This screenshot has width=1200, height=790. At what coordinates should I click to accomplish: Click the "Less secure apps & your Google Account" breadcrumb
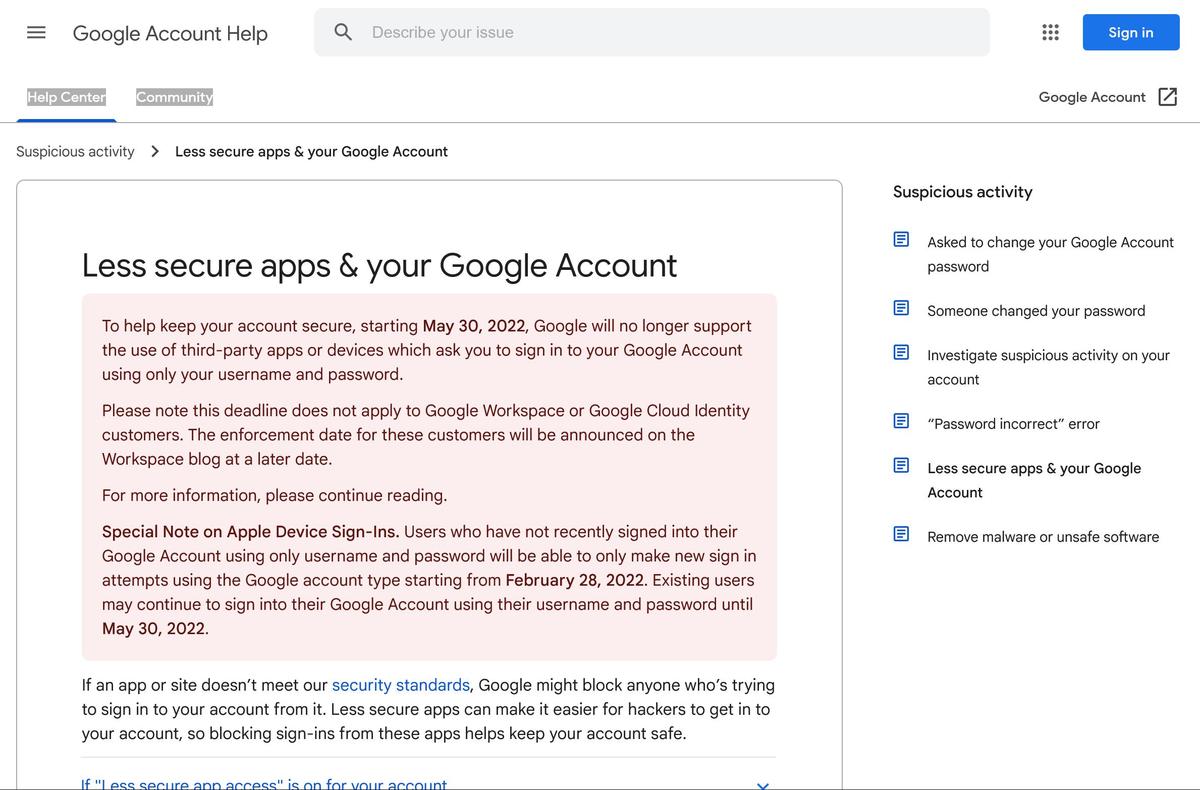(x=311, y=151)
